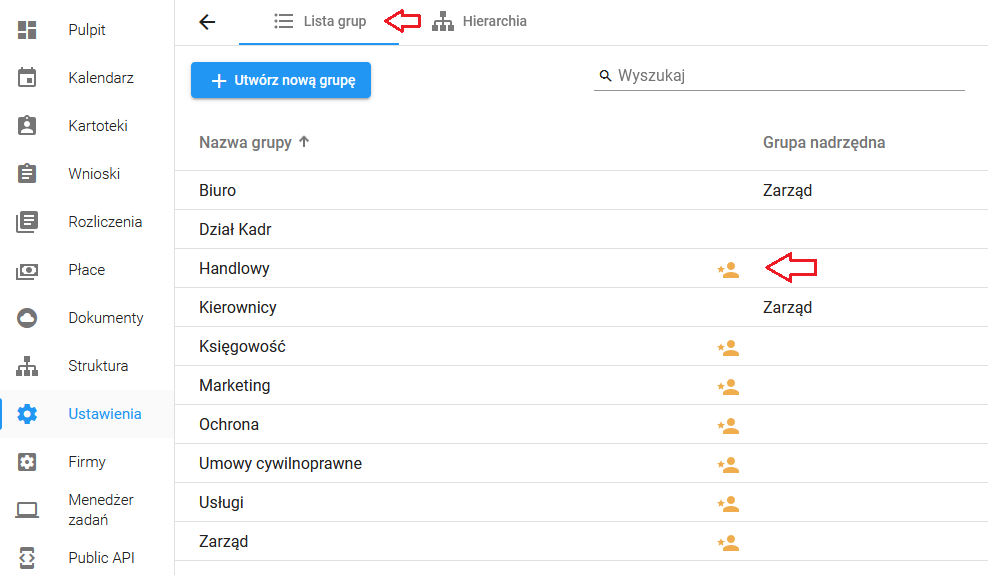
Task: Select the Lista grup tab
Action: [319, 22]
